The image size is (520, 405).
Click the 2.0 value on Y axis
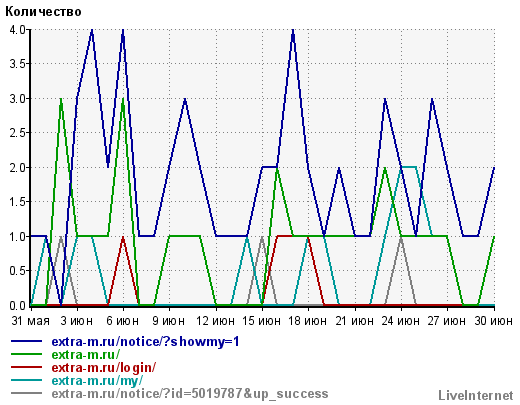tap(18, 168)
